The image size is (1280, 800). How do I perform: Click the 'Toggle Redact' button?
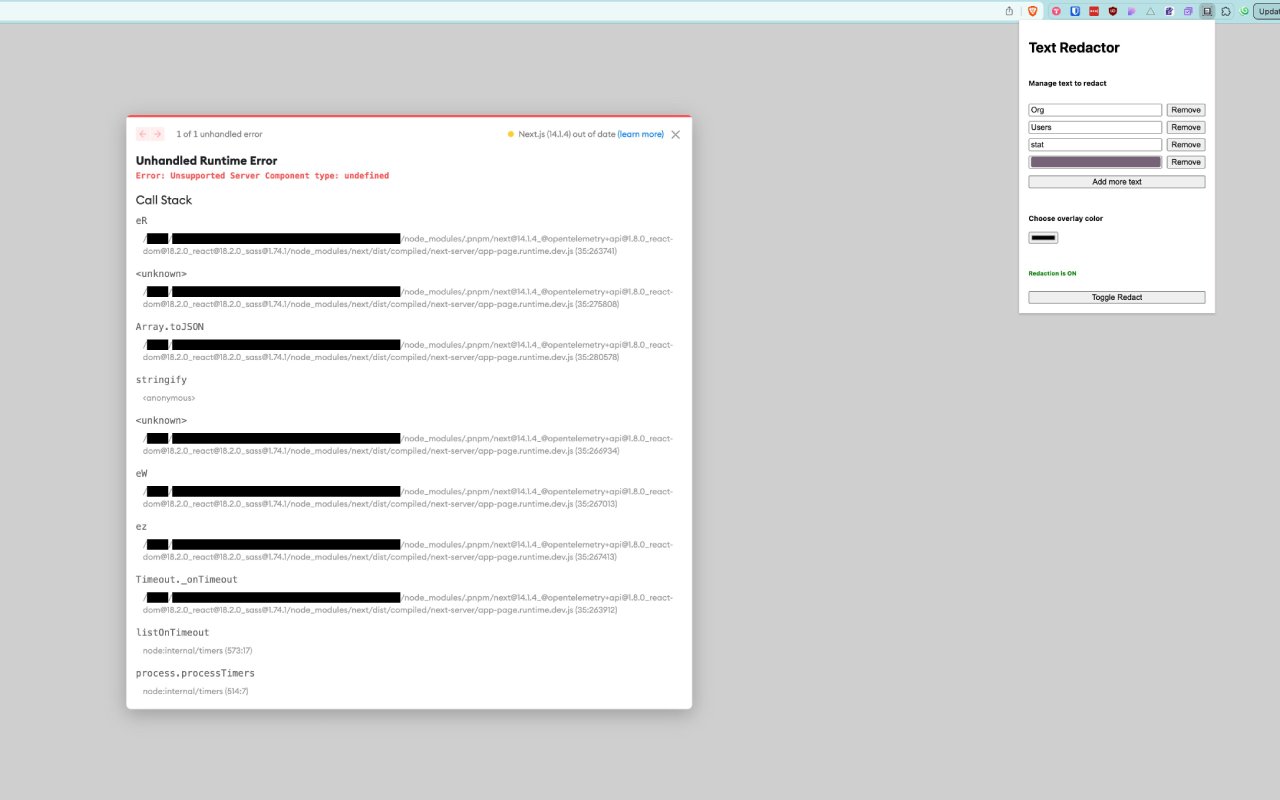(x=1117, y=297)
